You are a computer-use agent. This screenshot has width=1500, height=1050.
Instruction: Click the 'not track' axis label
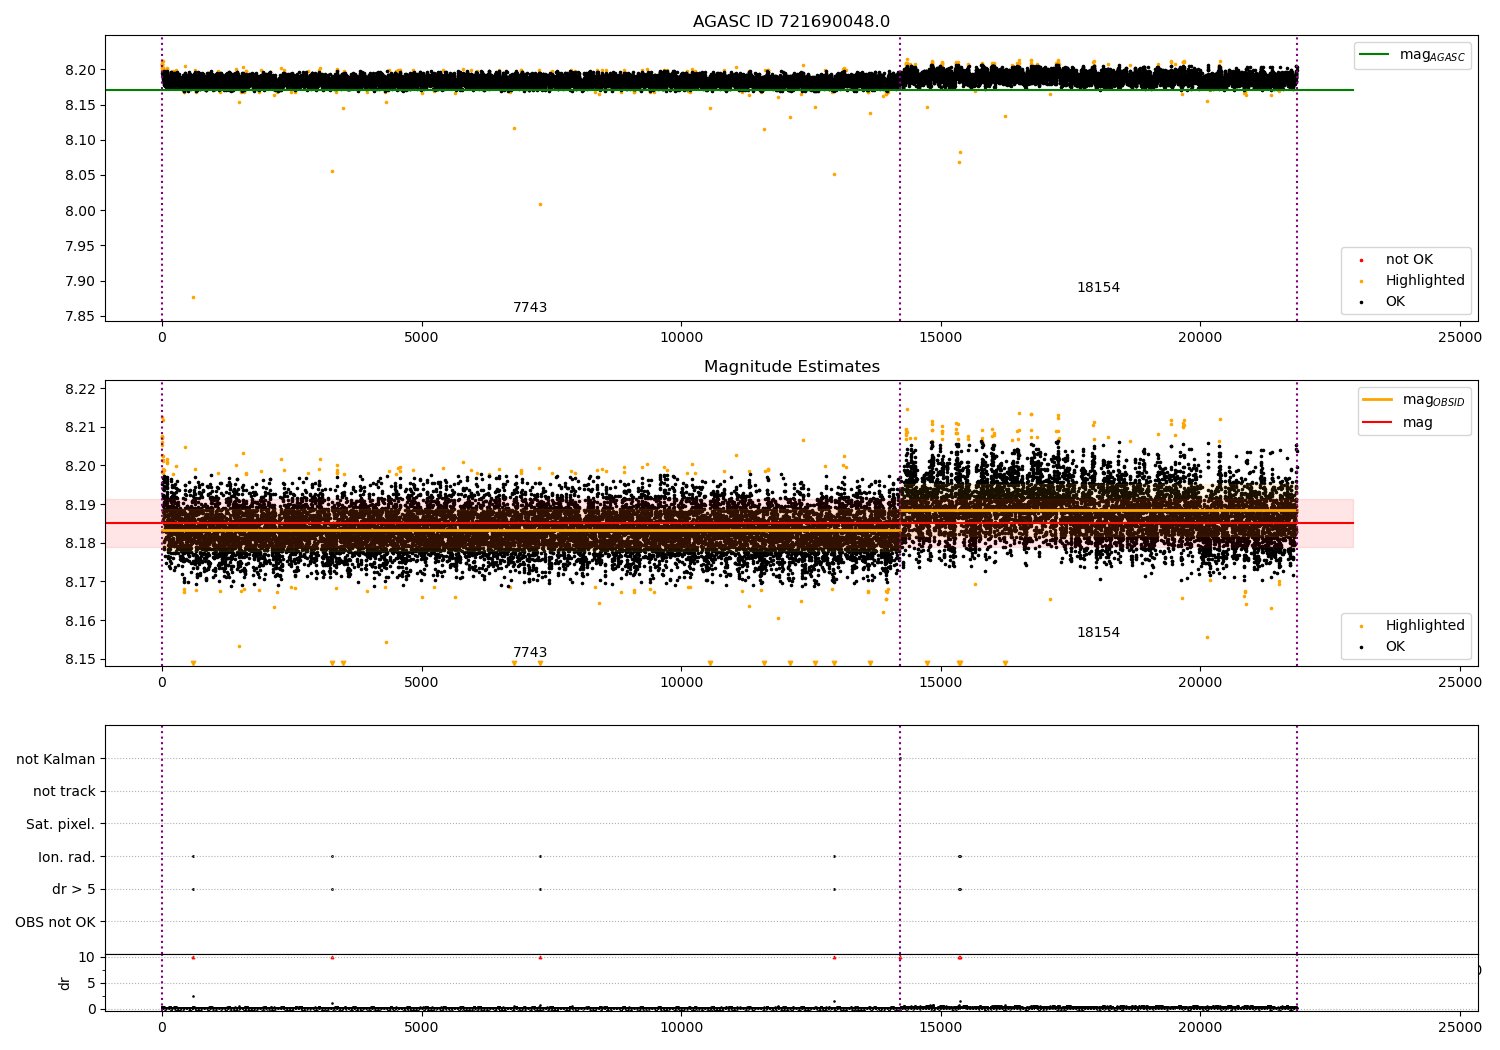64,792
